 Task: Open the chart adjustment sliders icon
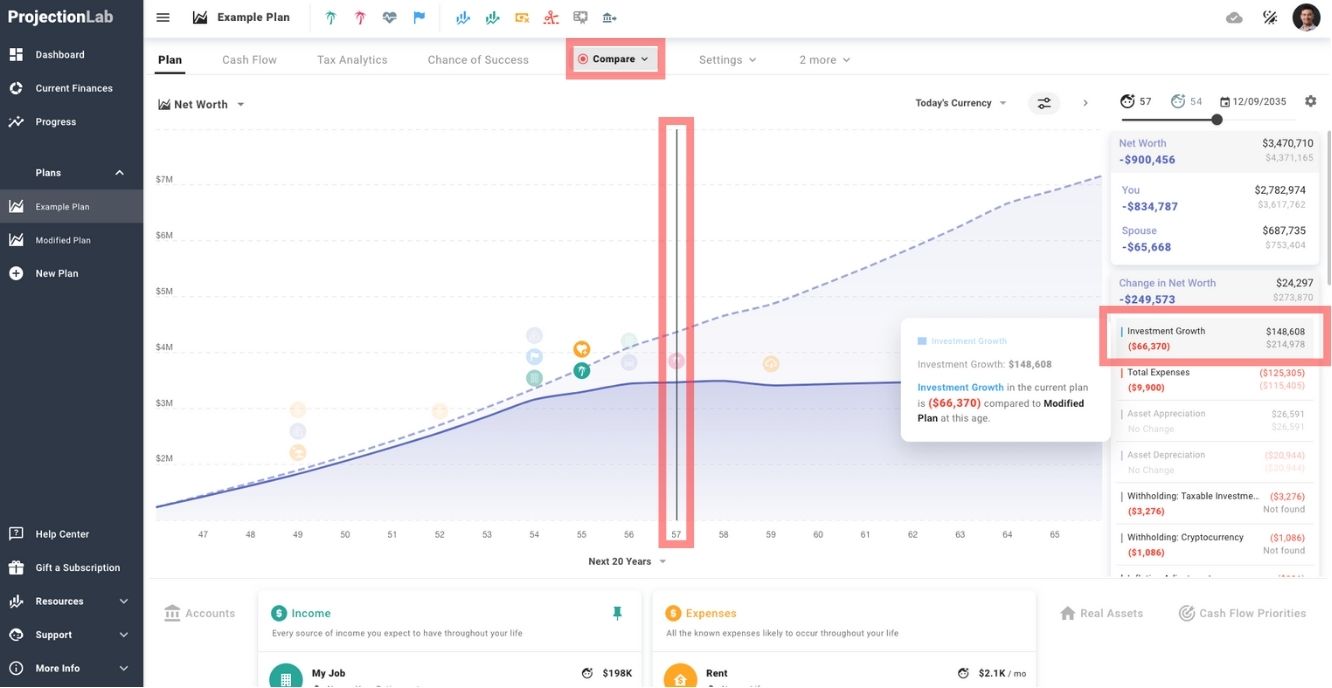point(1044,102)
